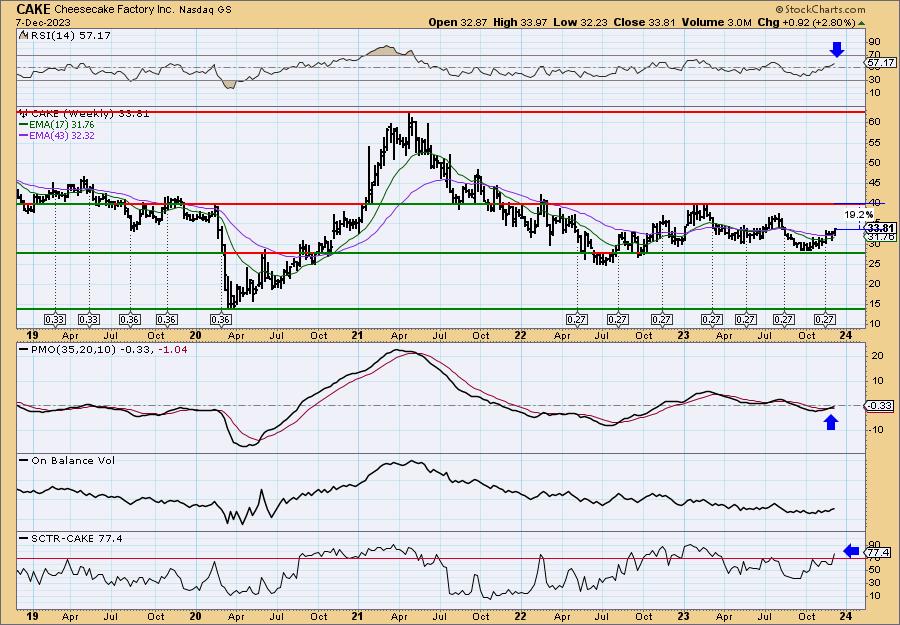This screenshot has height=625, width=900.
Task: Click the '45' price level on the price axis
Action: [x=875, y=183]
